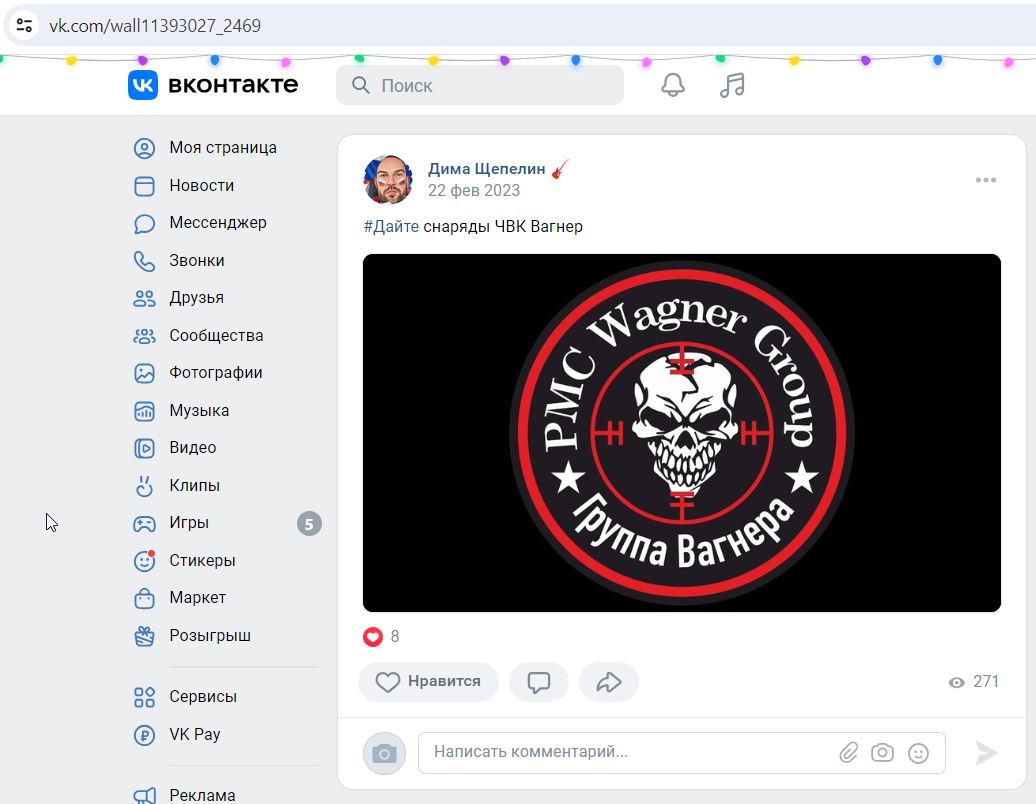This screenshot has height=804, width=1036.
Task: Open the Видео sidebar item
Action: pyautogui.click(x=192, y=449)
